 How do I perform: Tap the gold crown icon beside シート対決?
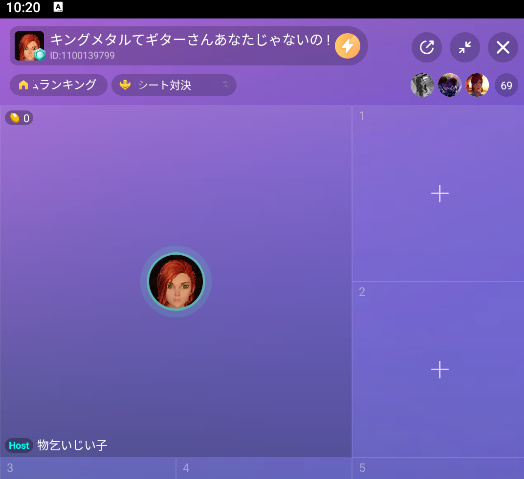pyautogui.click(x=125, y=85)
